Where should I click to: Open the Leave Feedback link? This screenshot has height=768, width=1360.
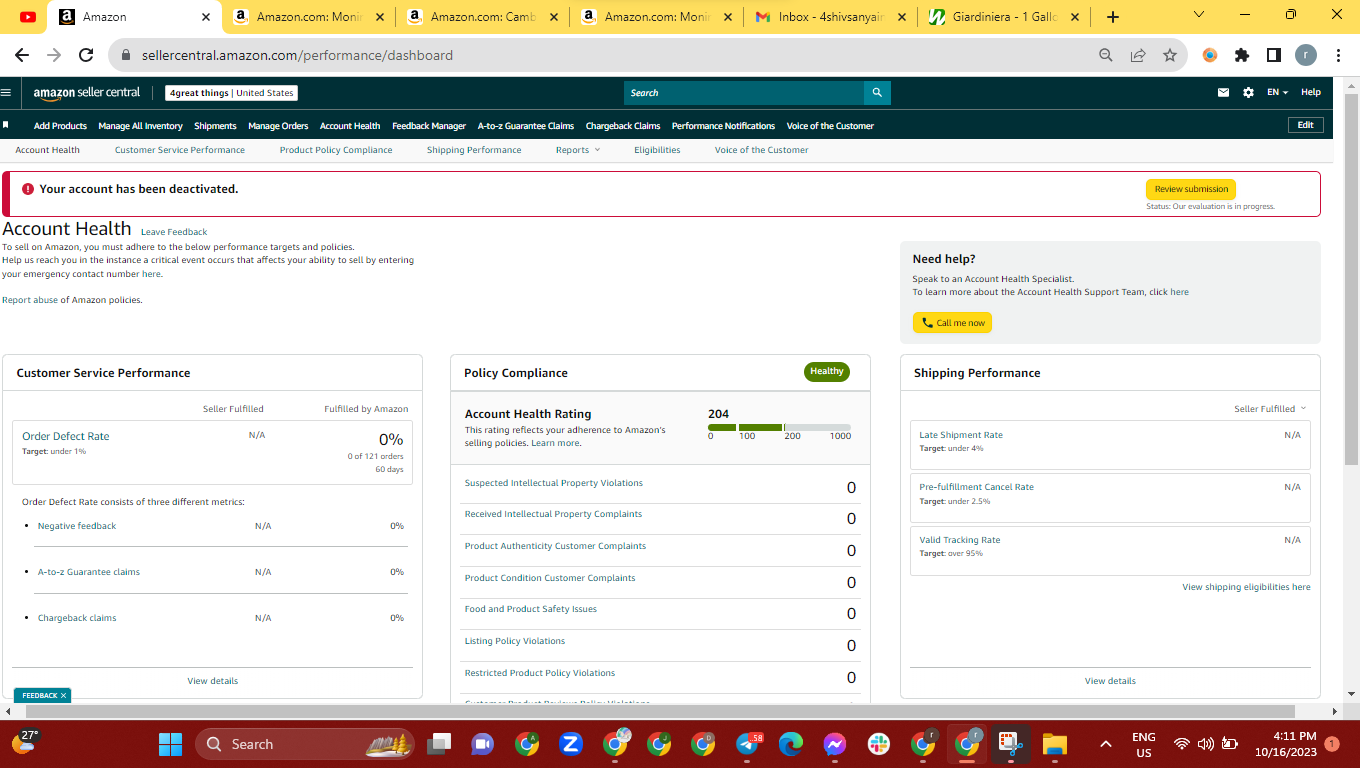coord(174,232)
